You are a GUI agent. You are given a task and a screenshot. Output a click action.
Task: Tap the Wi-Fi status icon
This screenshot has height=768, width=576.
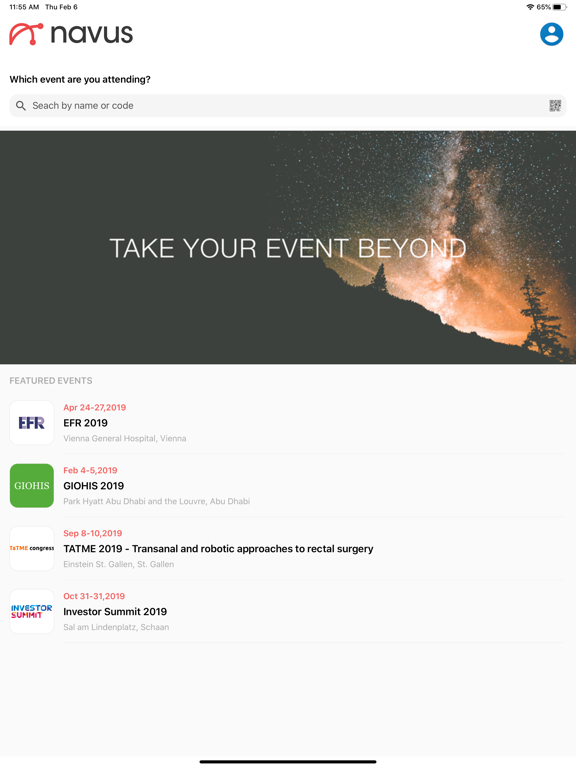(x=530, y=7)
